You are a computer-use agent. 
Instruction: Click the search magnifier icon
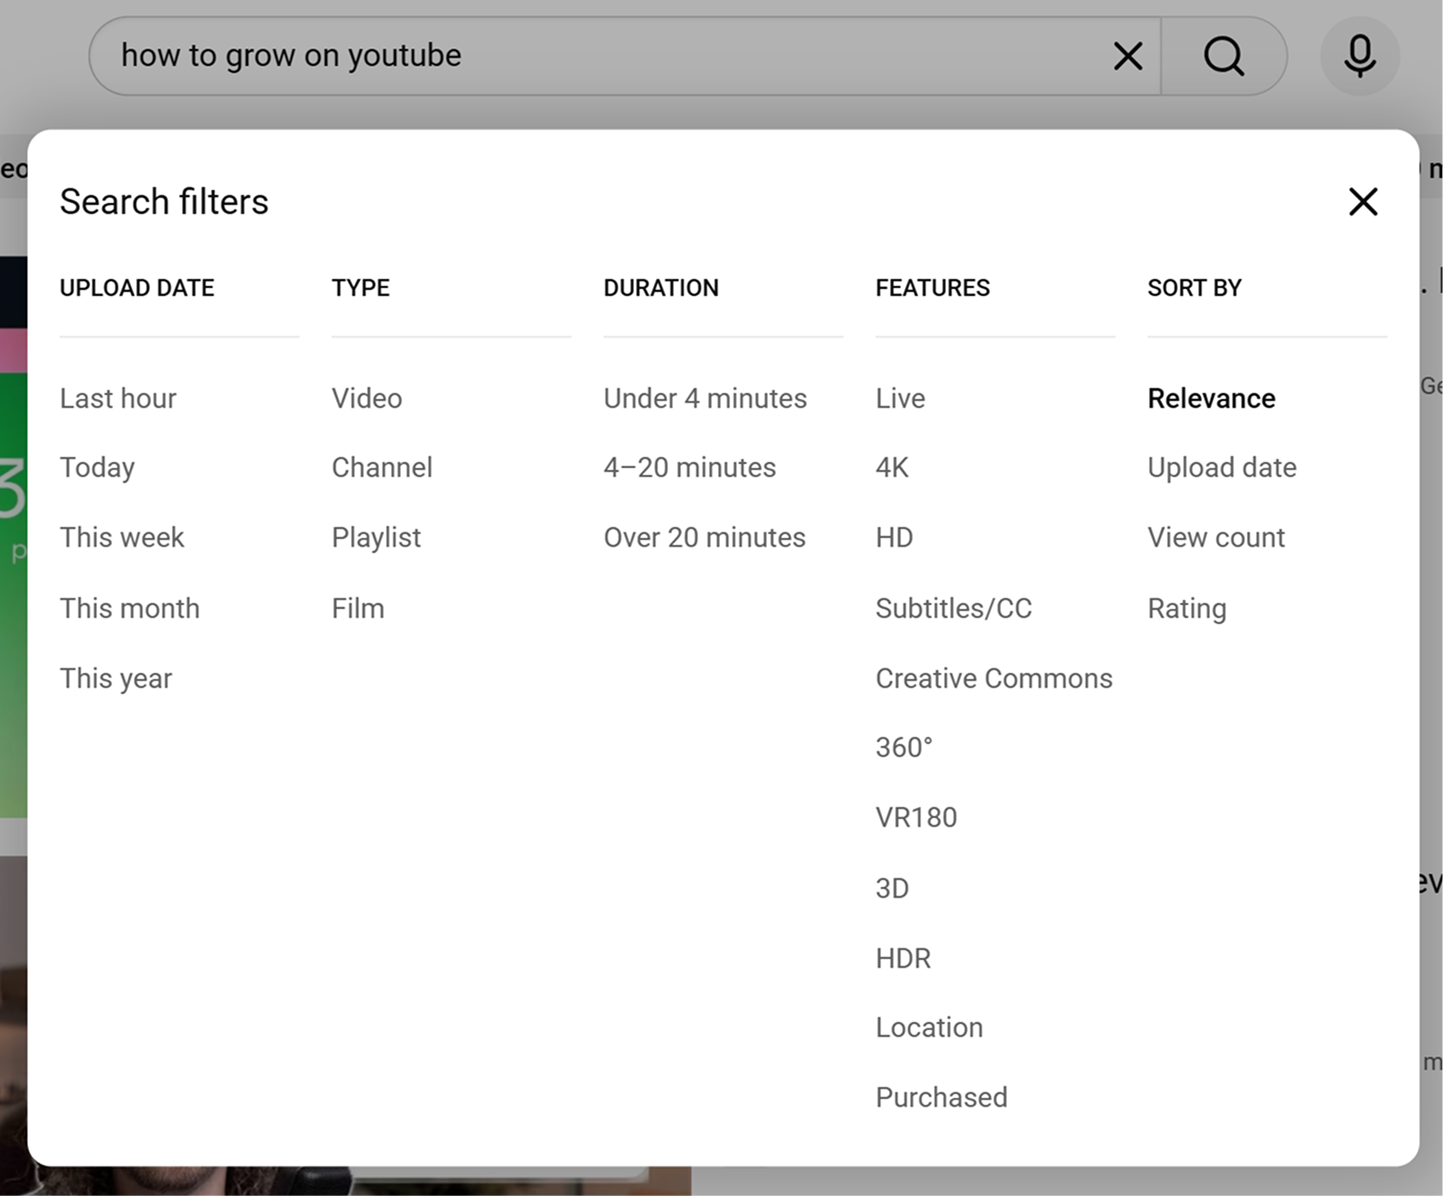1223,56
